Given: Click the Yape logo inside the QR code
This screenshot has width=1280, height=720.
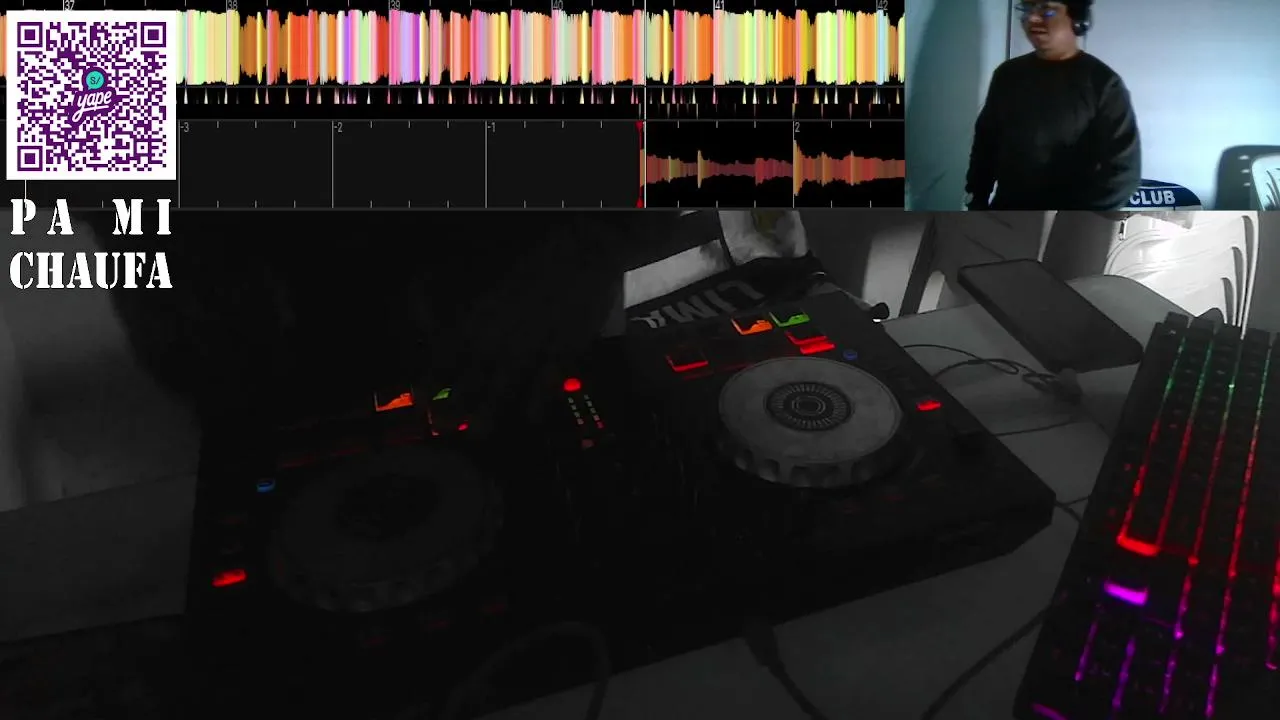Looking at the screenshot, I should click(92, 95).
